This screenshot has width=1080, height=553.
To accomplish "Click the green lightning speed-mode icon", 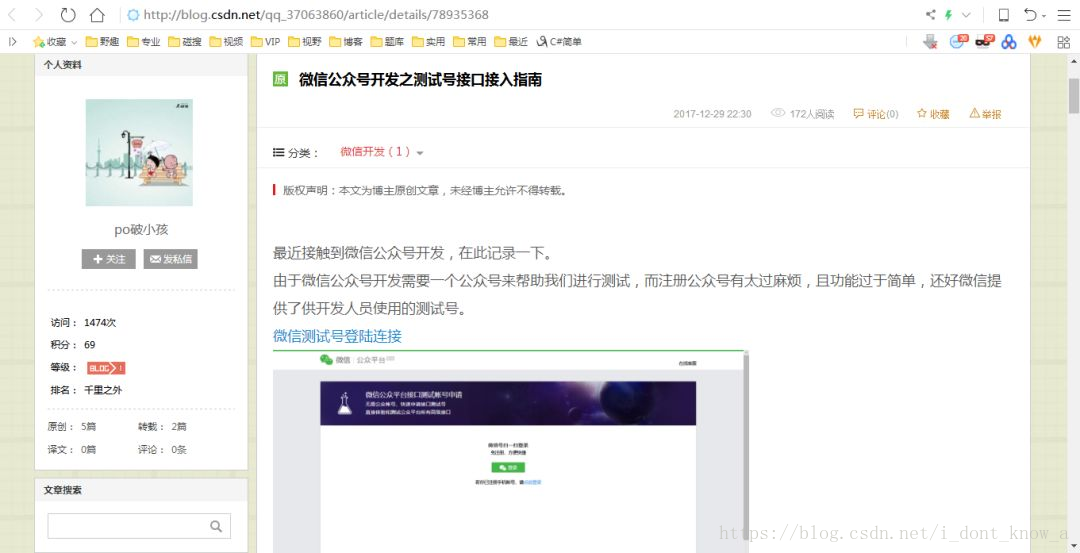I will (x=949, y=14).
